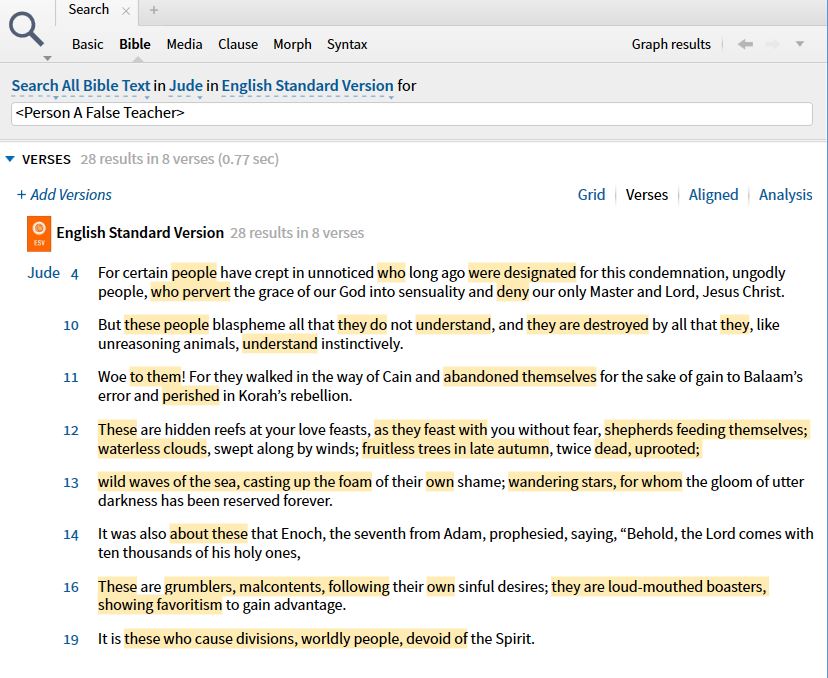
Task: Switch to Basic search type
Action: click(88, 44)
